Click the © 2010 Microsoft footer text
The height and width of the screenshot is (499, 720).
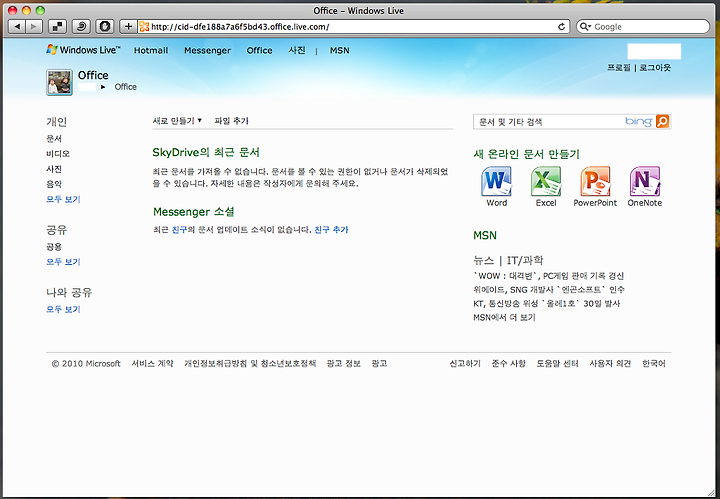[x=86, y=364]
